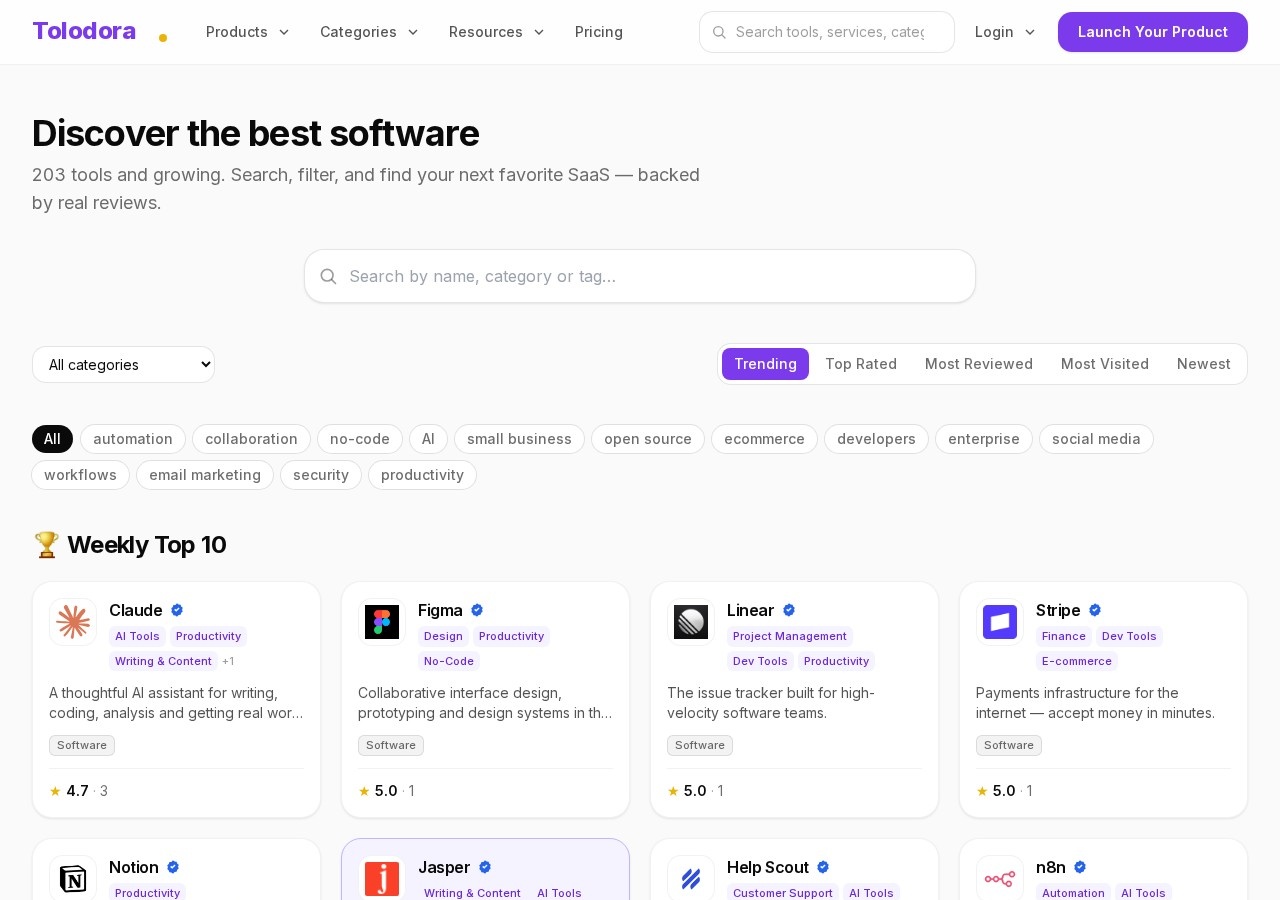Switch to the Most Visited tab
The height and width of the screenshot is (900, 1280).
tap(1105, 364)
